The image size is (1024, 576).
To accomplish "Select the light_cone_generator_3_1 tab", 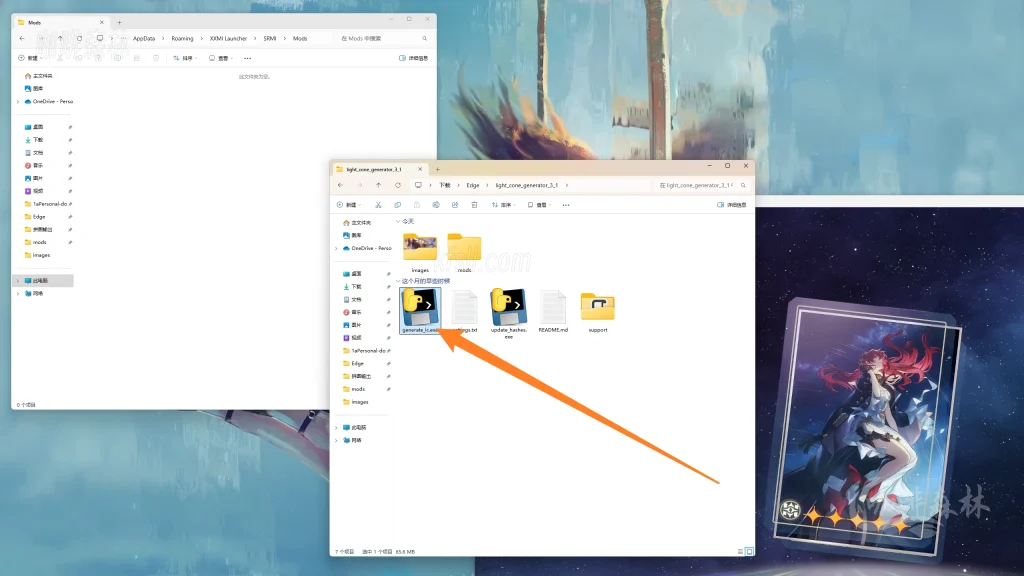I will pos(375,169).
